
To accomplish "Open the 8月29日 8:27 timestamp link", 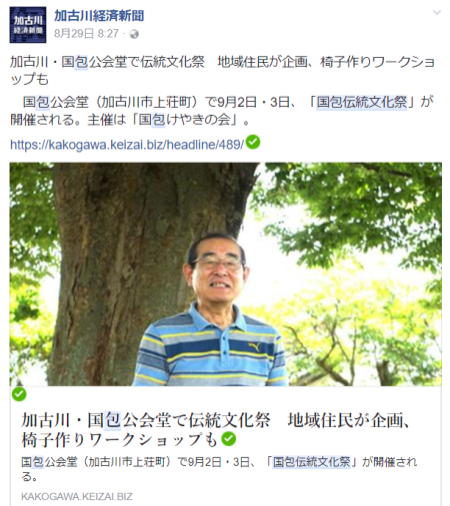I will point(86,34).
